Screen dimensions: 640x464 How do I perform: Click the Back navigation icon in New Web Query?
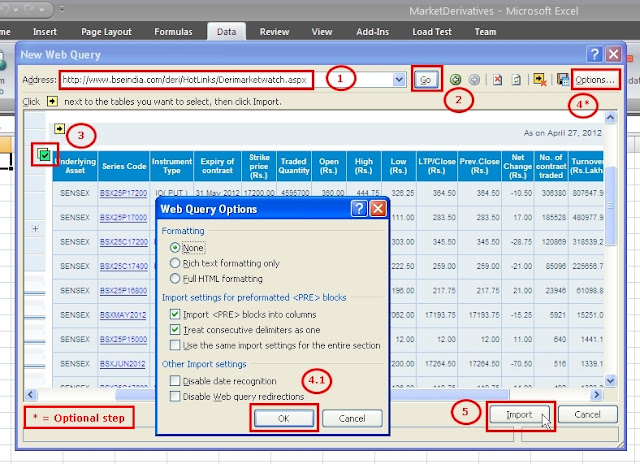coord(455,80)
